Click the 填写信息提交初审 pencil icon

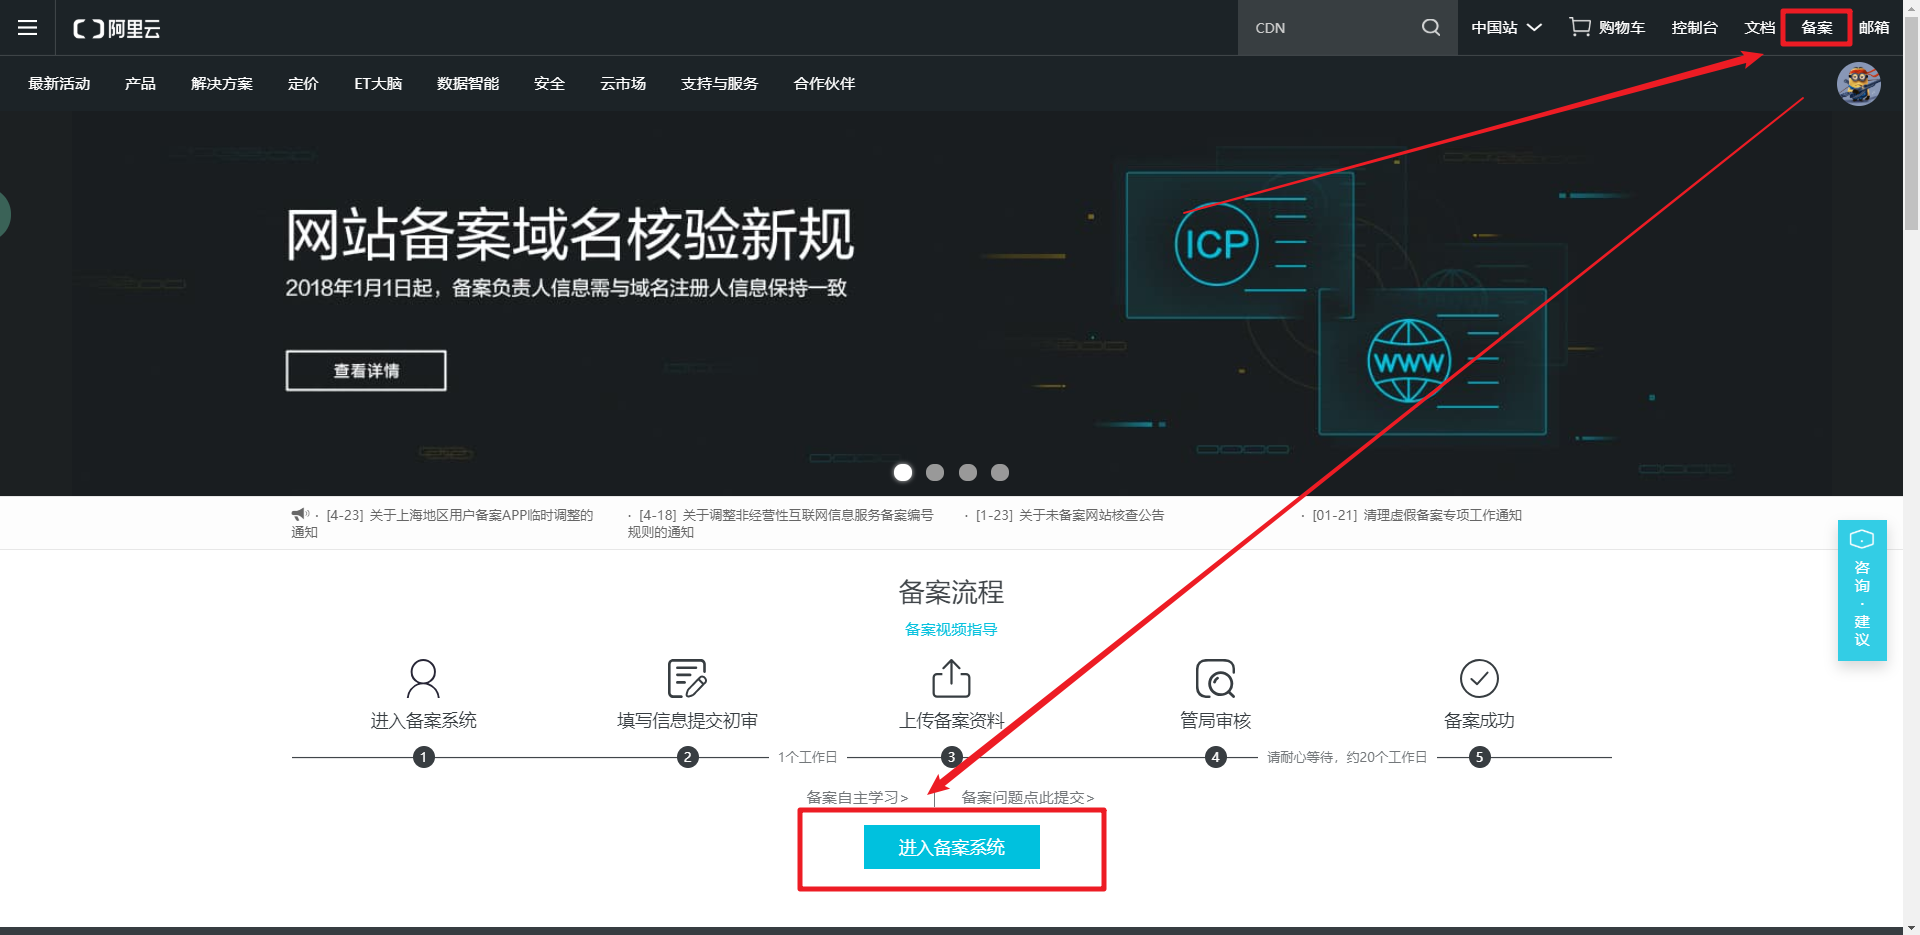(x=686, y=678)
